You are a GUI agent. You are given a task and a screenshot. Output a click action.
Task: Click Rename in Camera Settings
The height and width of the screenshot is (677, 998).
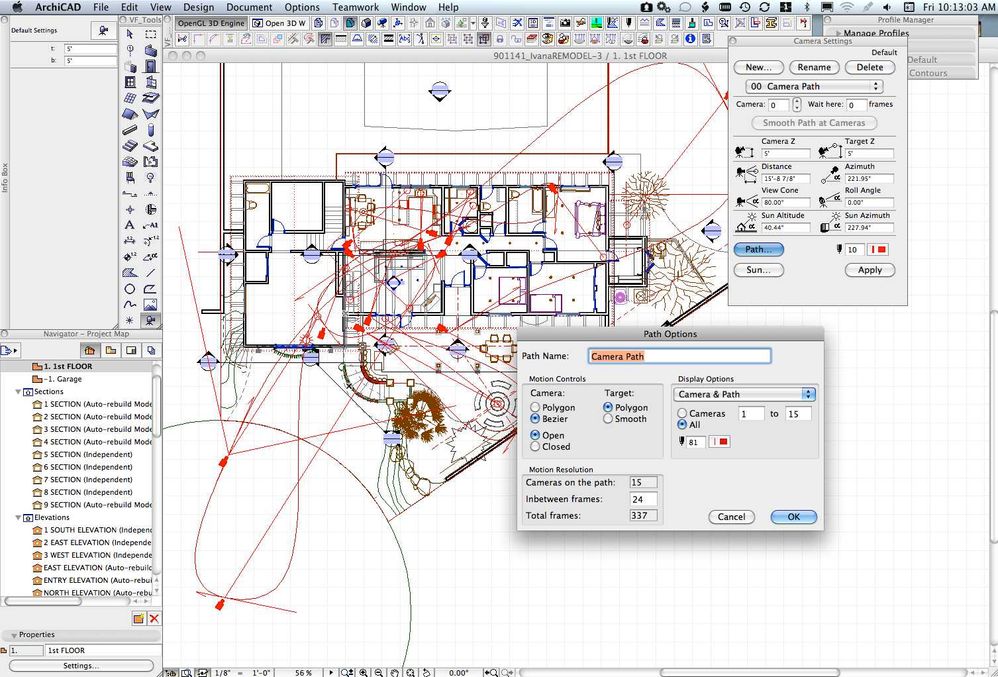click(814, 67)
